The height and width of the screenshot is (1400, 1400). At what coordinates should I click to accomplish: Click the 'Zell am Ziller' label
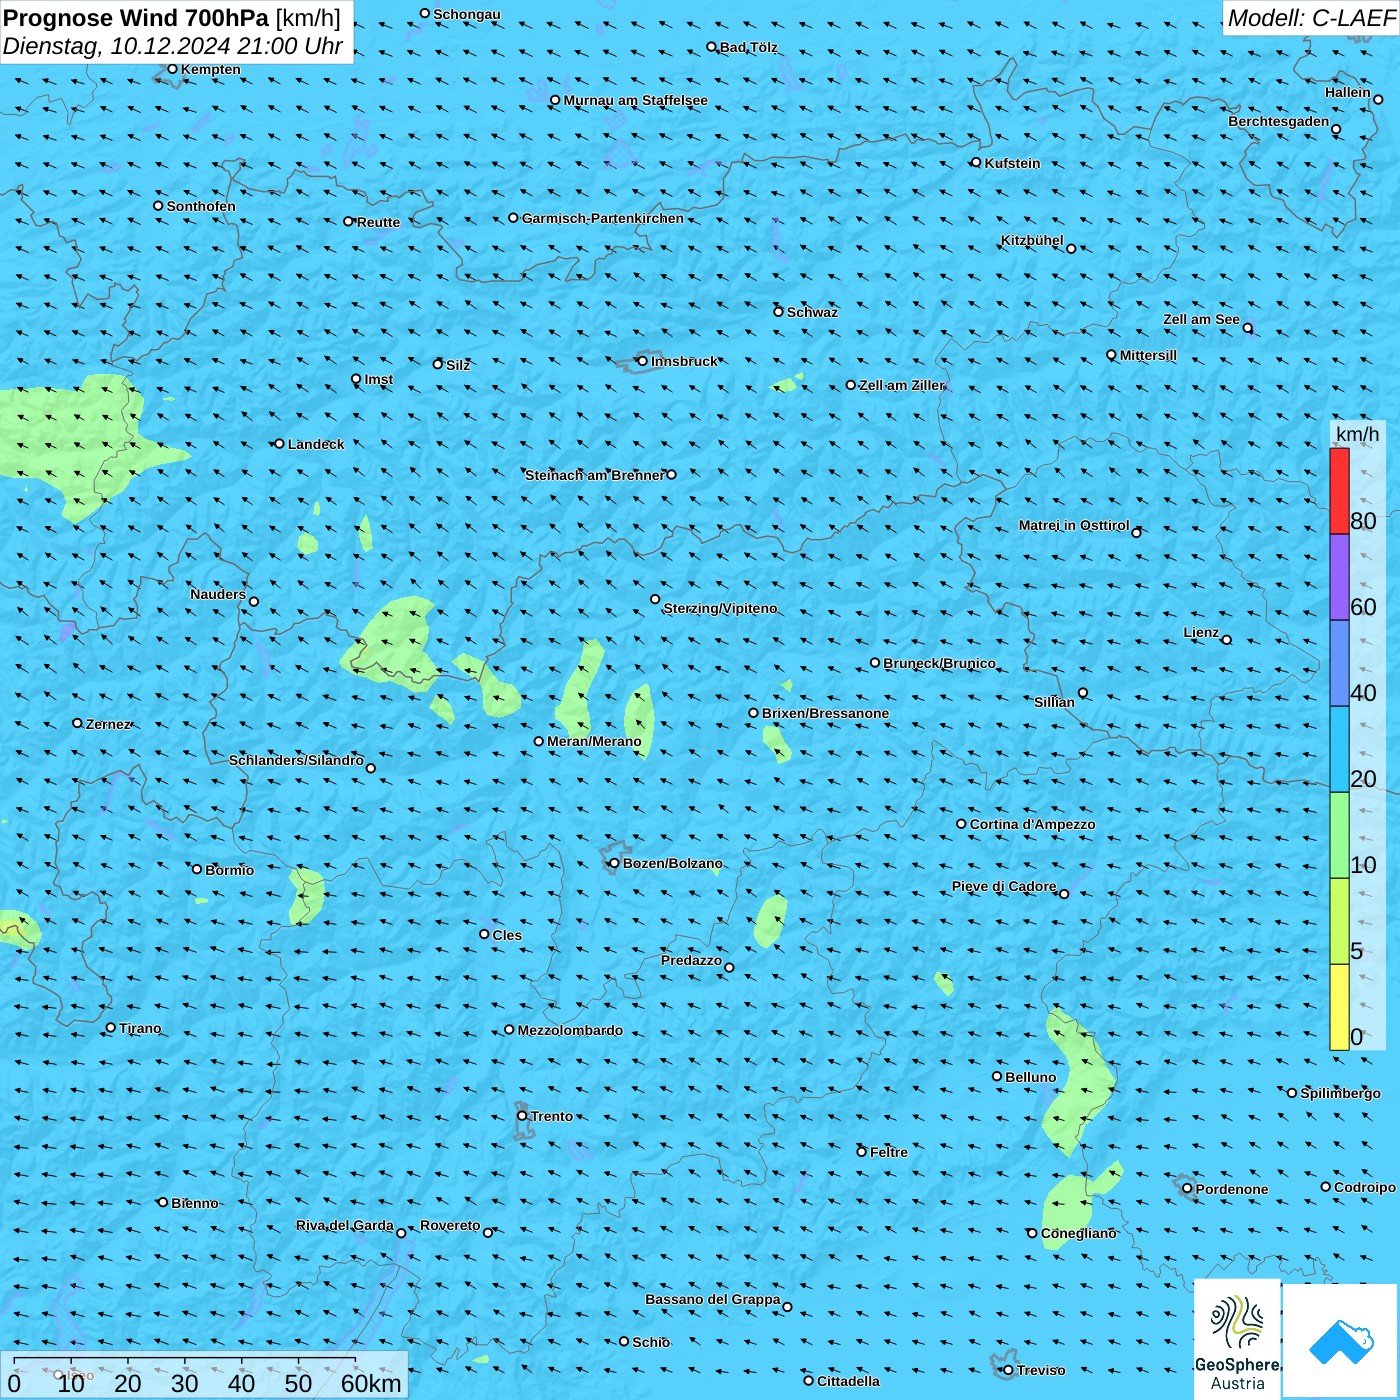click(901, 385)
